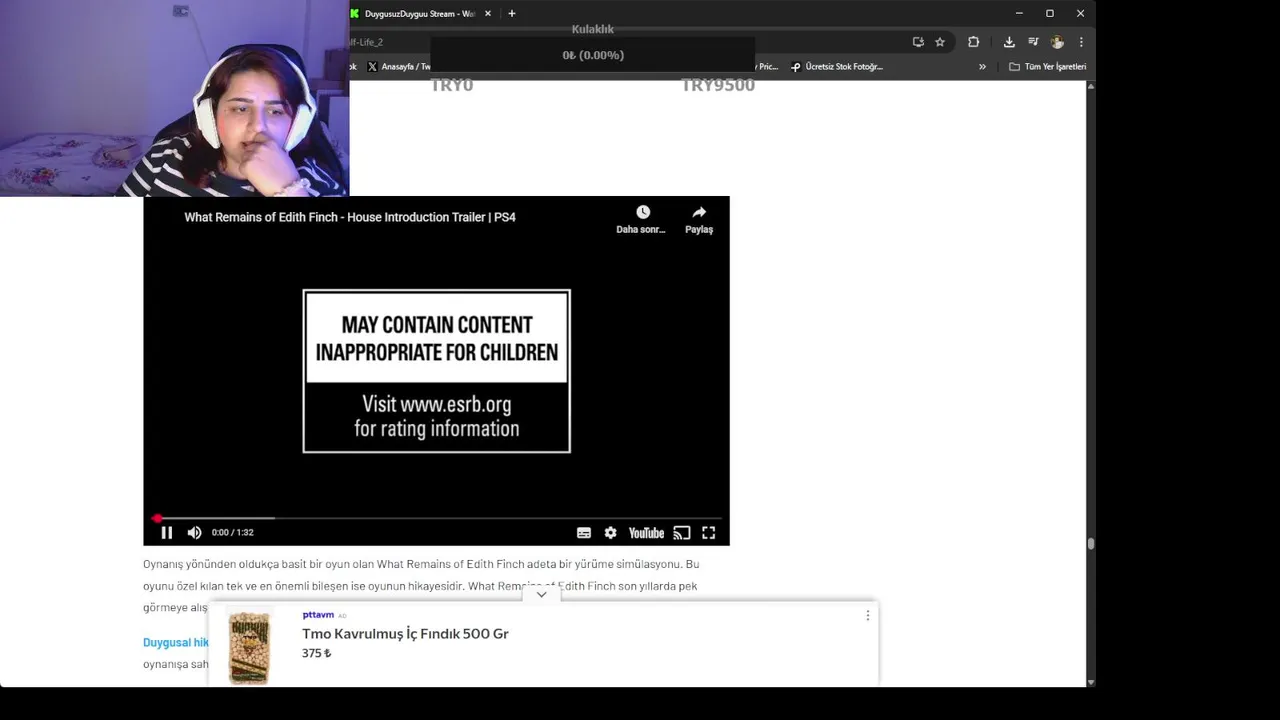Viewport: 1280px width, 720px height.
Task: Click the ESRB rating notice in video
Action: pyautogui.click(x=437, y=371)
